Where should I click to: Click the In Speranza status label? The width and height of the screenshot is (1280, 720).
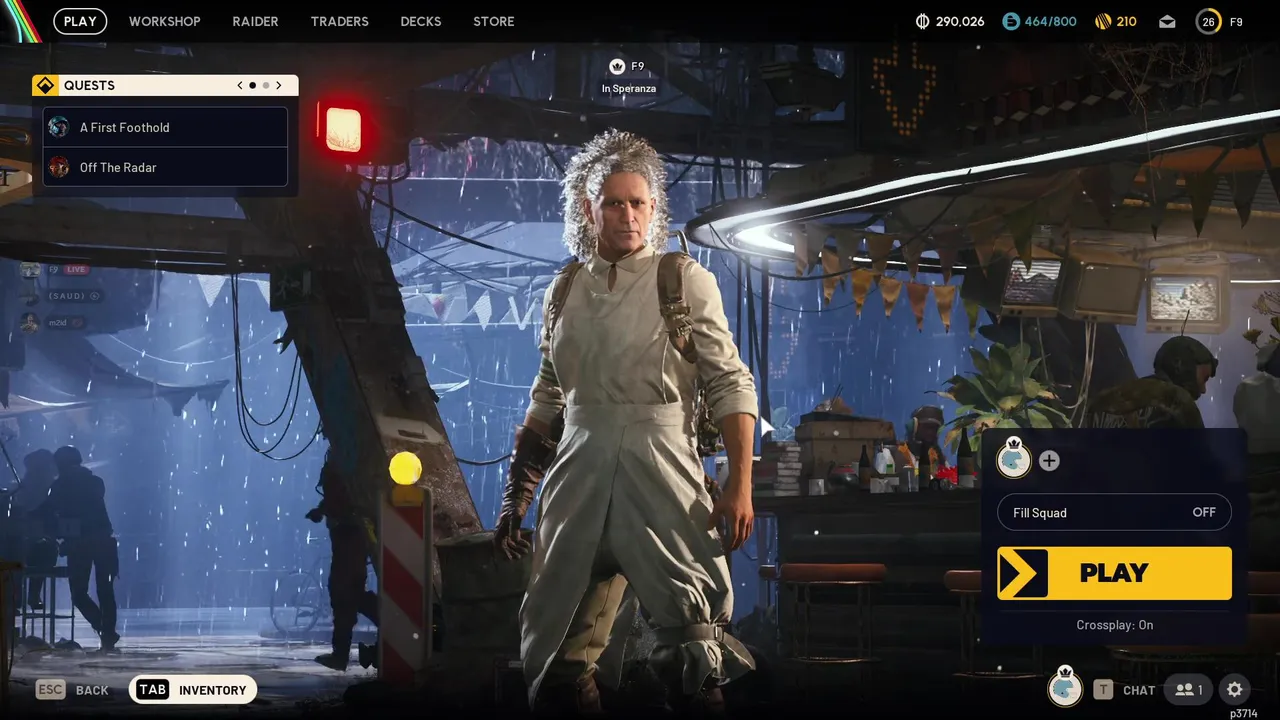(x=629, y=89)
